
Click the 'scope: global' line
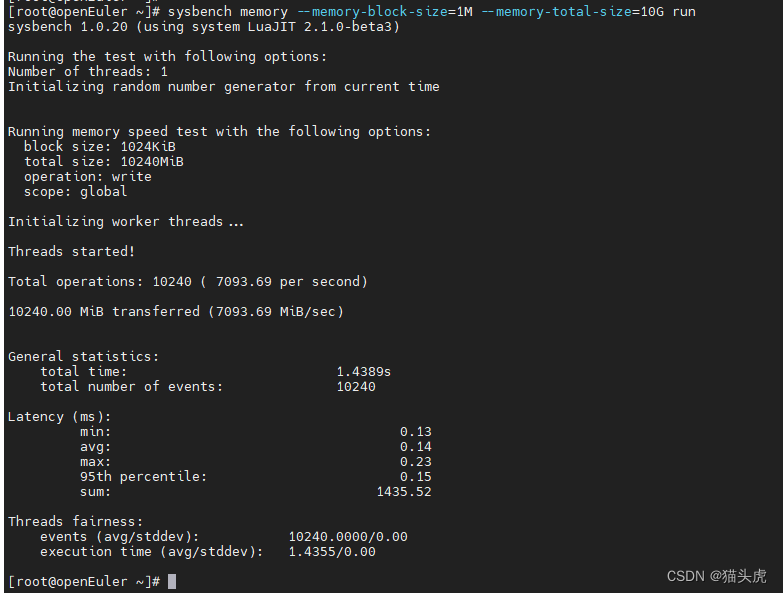(x=76, y=192)
